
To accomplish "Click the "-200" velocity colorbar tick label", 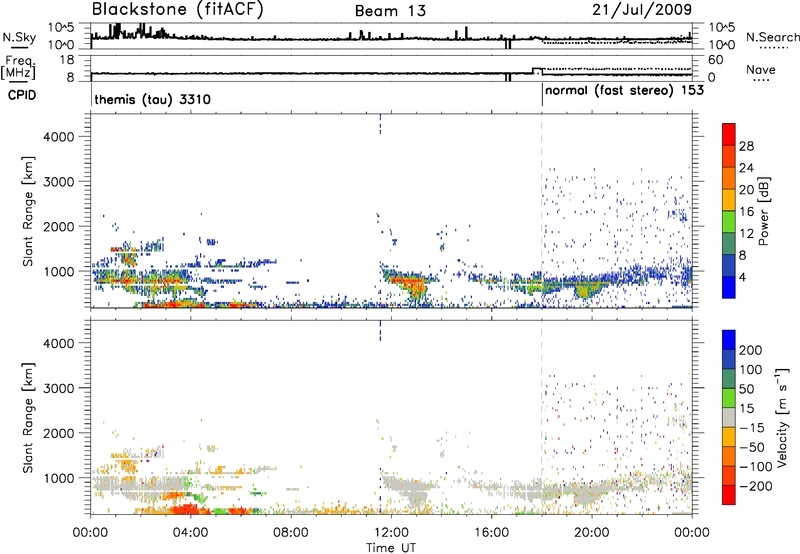I will 756,486.
